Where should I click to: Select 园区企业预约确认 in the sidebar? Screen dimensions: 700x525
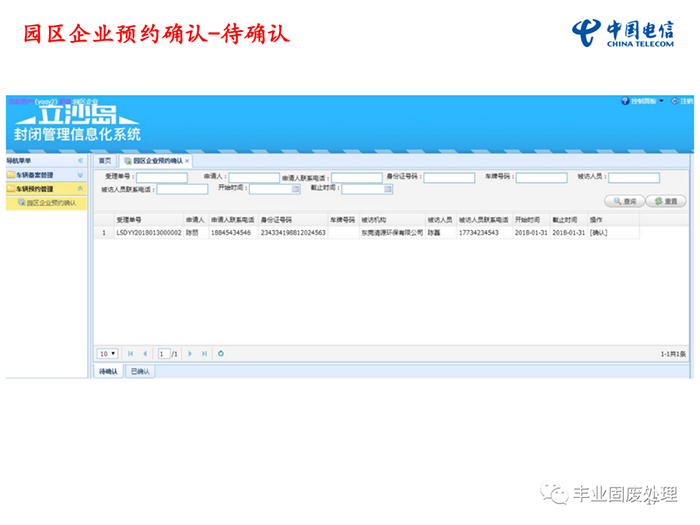coord(50,202)
